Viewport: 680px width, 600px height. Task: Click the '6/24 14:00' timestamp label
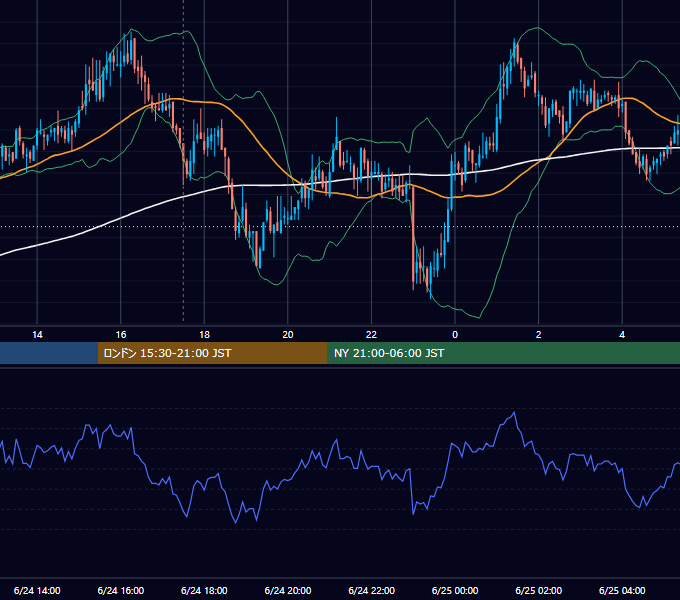tap(37, 590)
